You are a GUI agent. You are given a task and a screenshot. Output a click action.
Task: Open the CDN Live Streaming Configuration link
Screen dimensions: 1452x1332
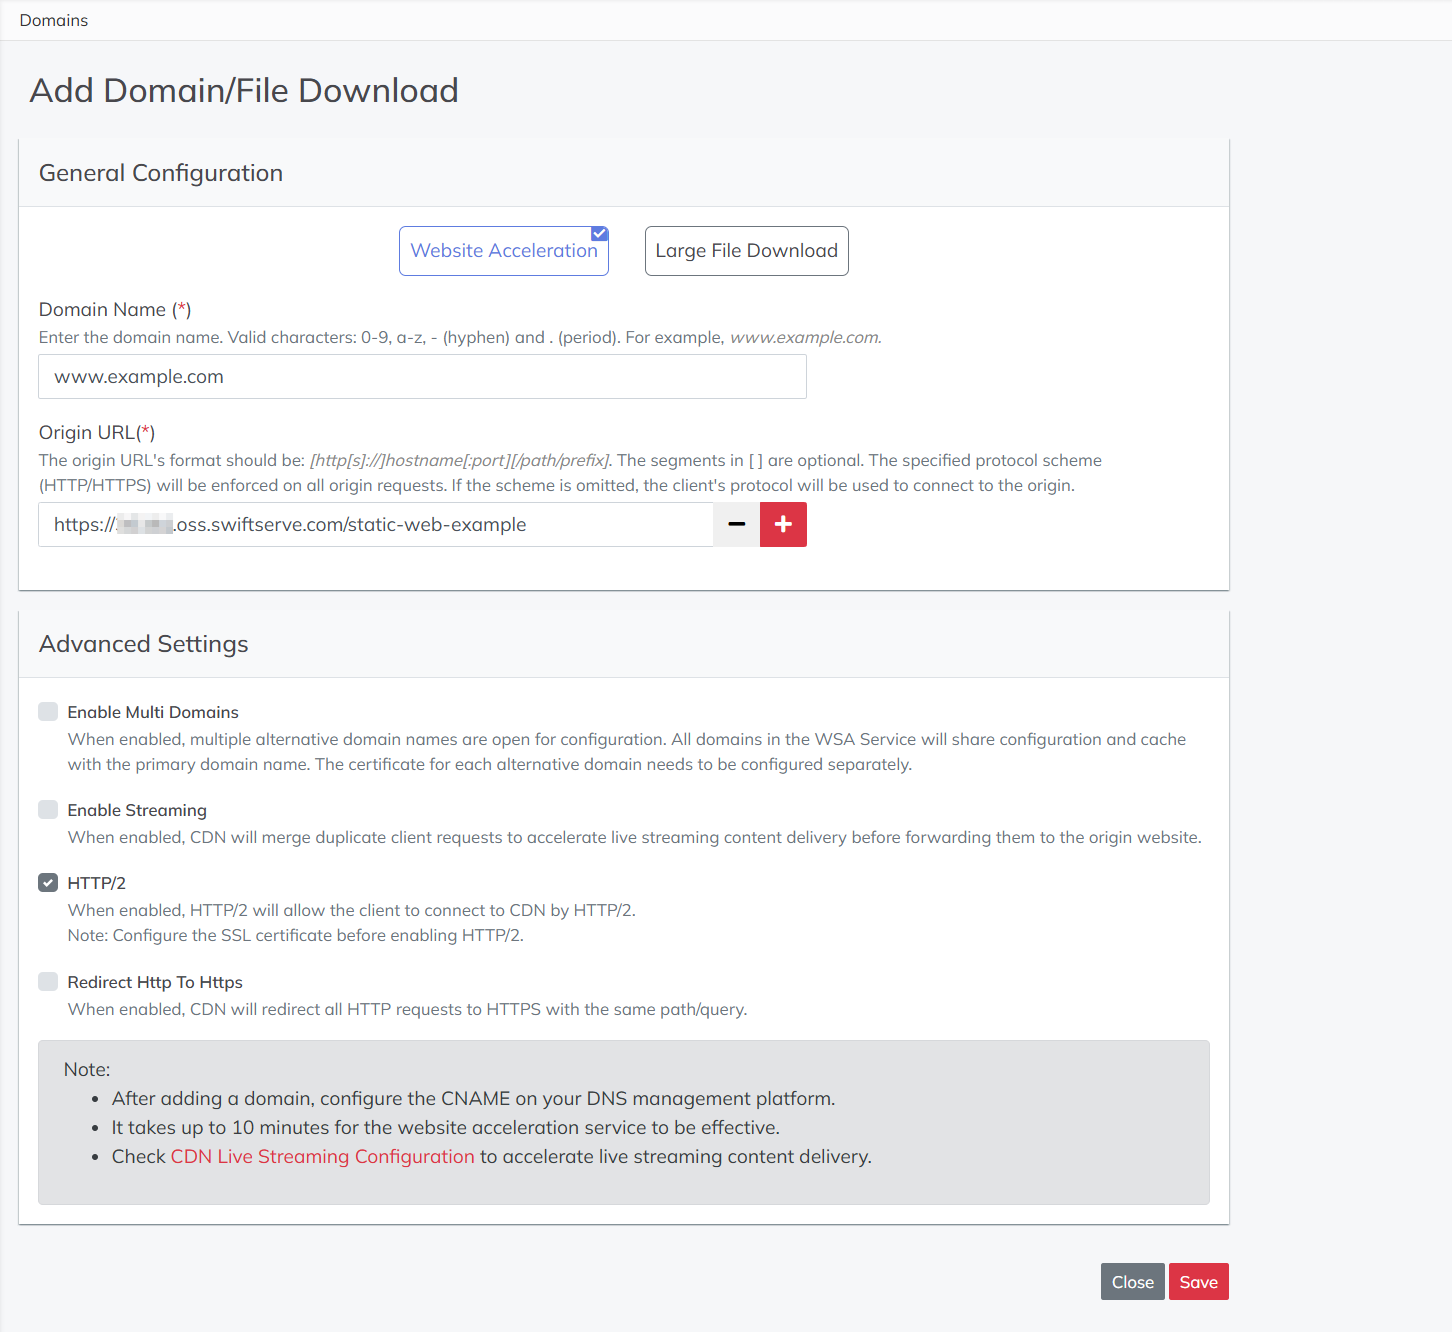point(322,1156)
